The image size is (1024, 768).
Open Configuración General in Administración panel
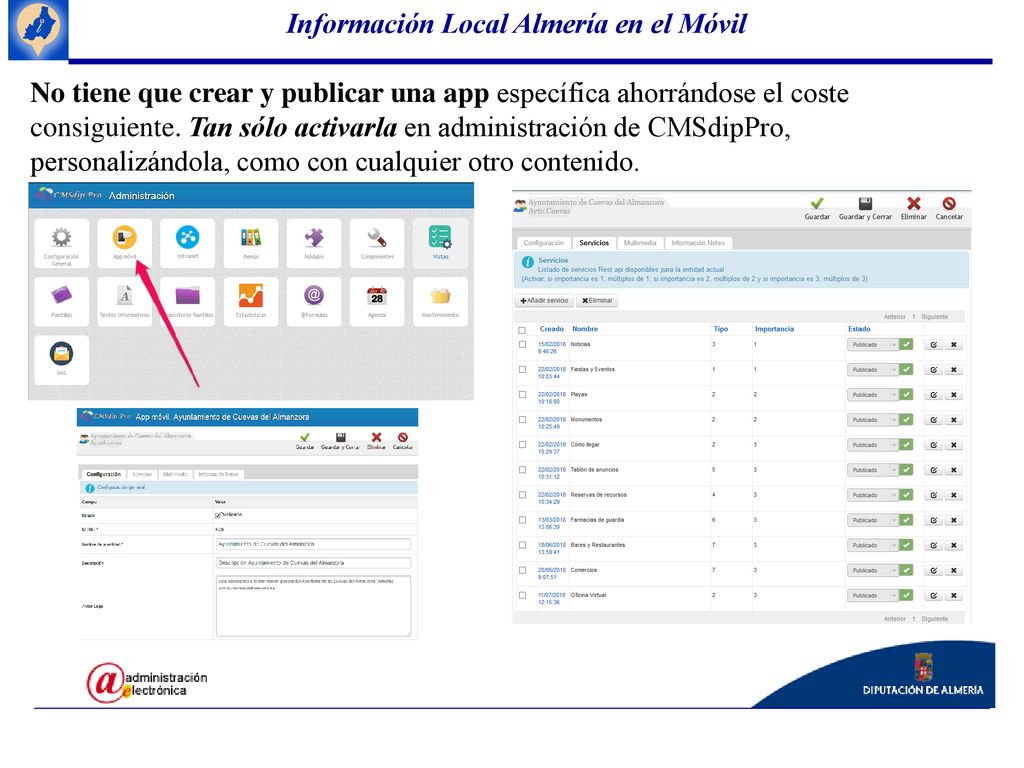tap(61, 243)
